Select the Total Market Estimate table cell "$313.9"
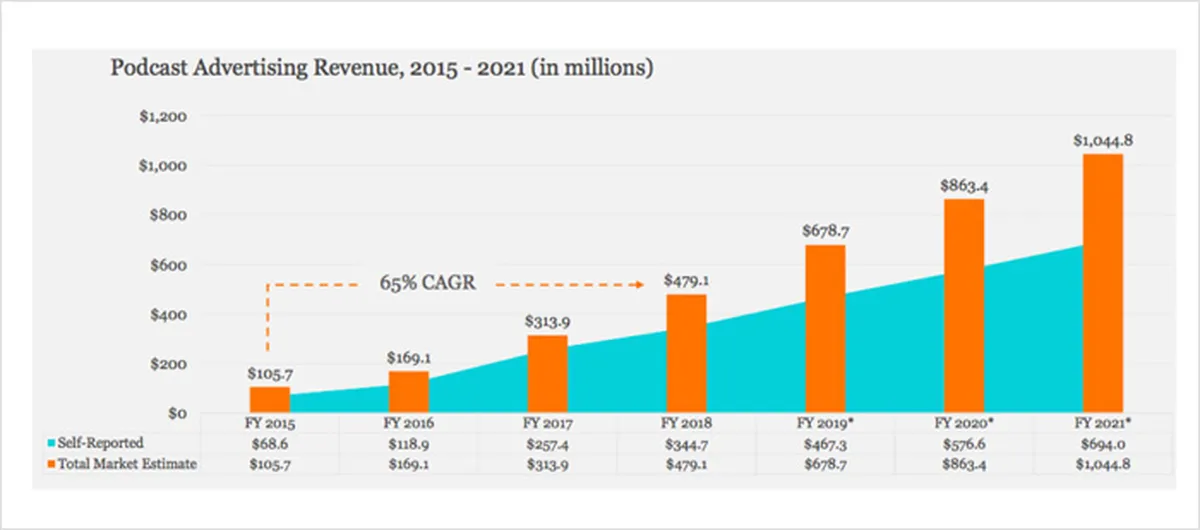Image resolution: width=1200 pixels, height=530 pixels. click(x=547, y=465)
